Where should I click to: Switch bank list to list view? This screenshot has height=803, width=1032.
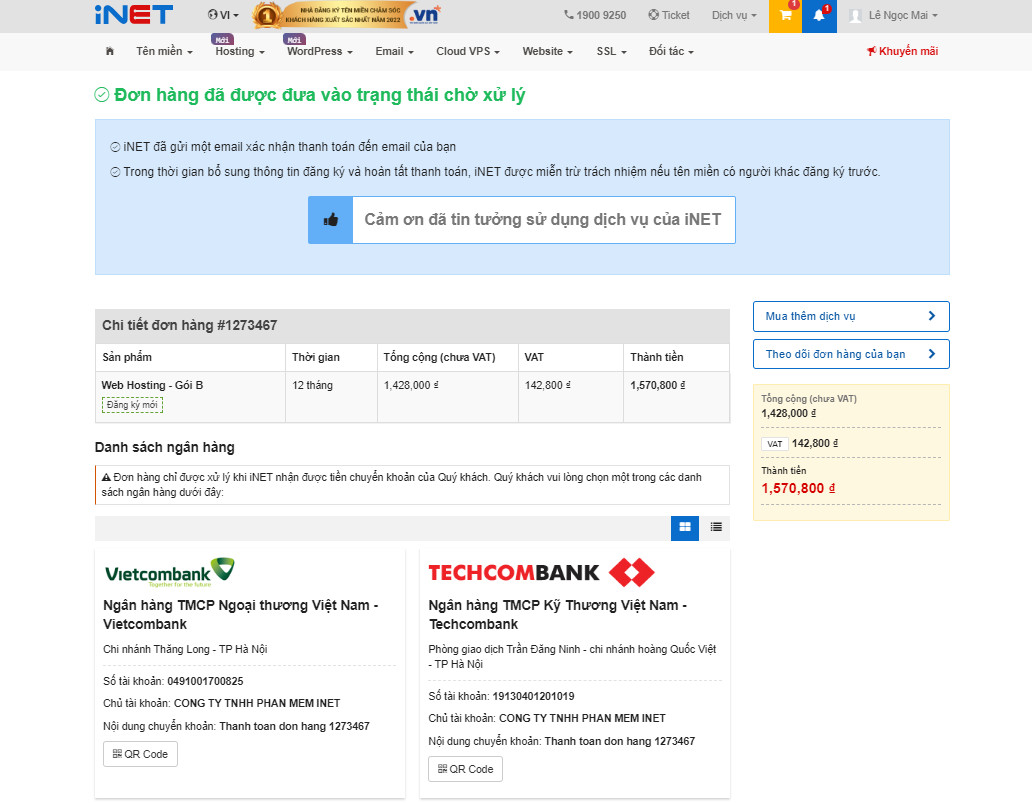pos(715,527)
